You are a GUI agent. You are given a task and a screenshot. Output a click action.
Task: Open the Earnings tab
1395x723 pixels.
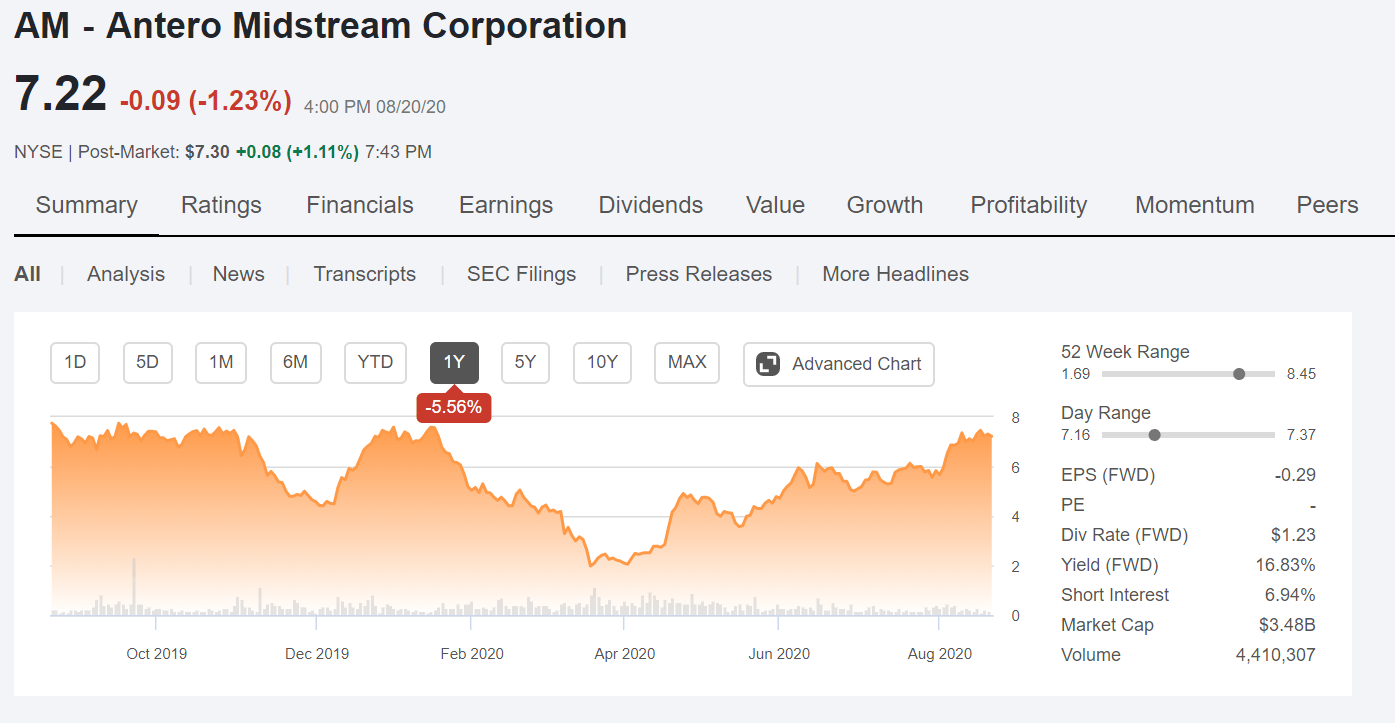click(x=506, y=205)
